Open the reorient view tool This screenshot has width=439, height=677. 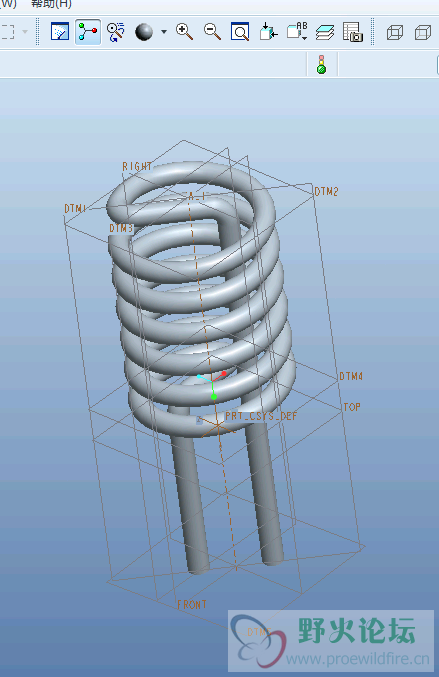pos(268,32)
